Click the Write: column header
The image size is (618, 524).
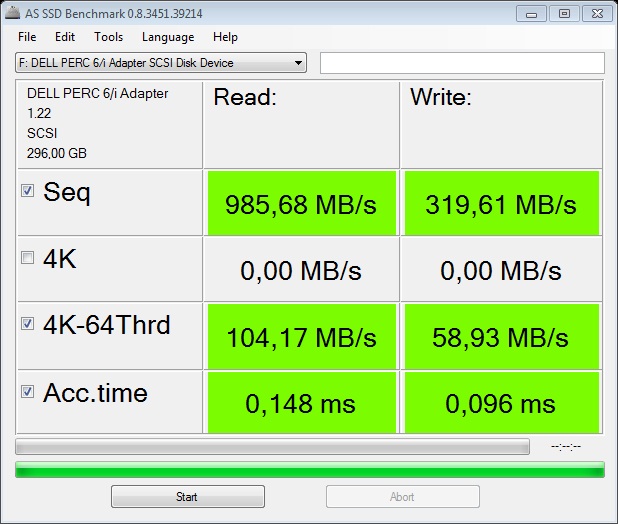pyautogui.click(x=441, y=97)
